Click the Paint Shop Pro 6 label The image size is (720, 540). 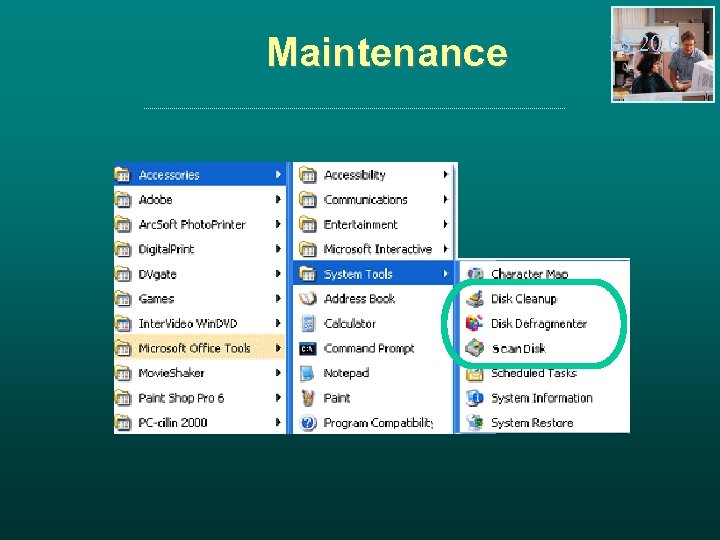[181, 398]
